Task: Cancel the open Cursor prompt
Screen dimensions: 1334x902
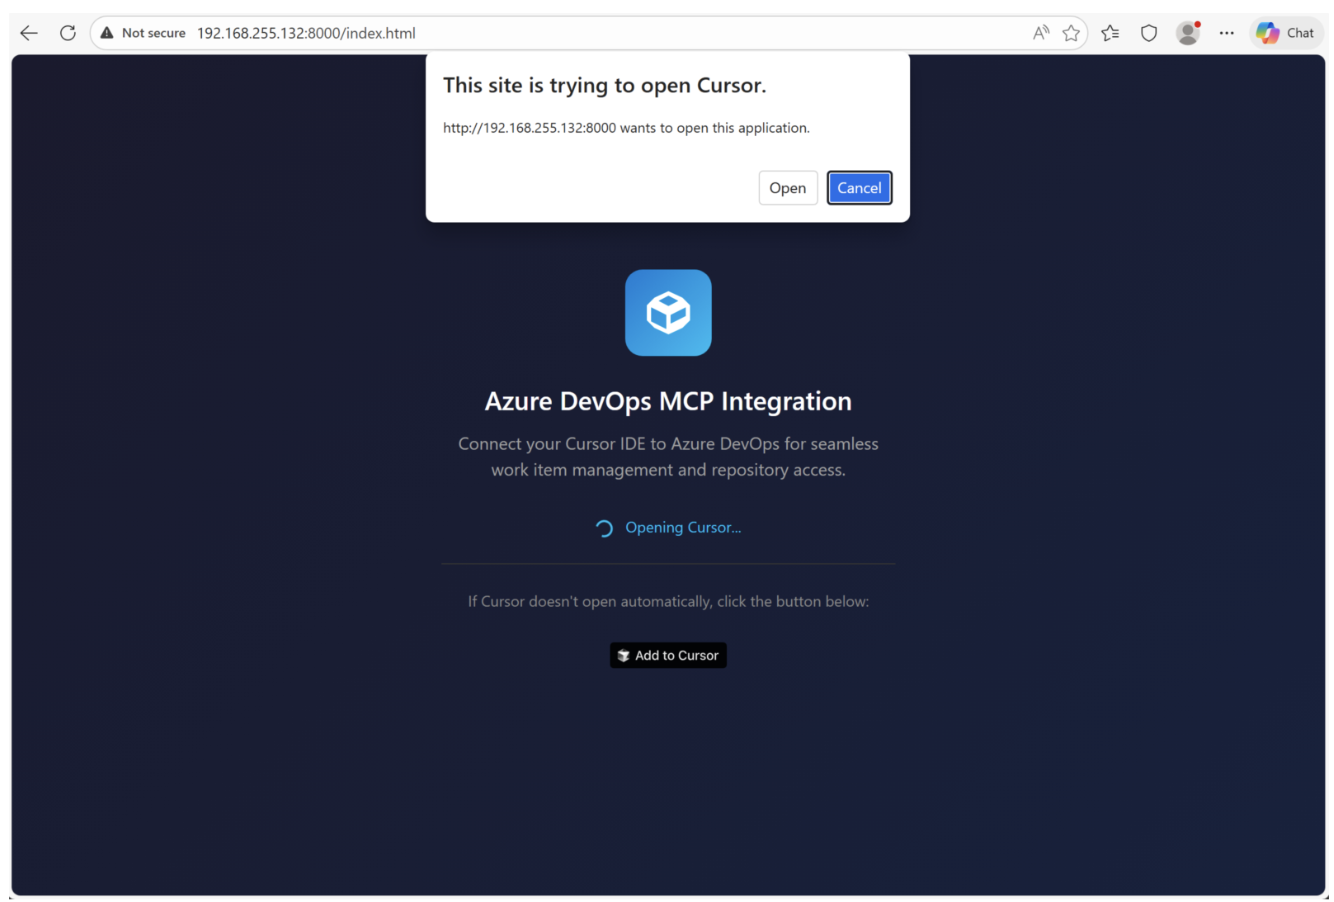Action: pos(859,188)
